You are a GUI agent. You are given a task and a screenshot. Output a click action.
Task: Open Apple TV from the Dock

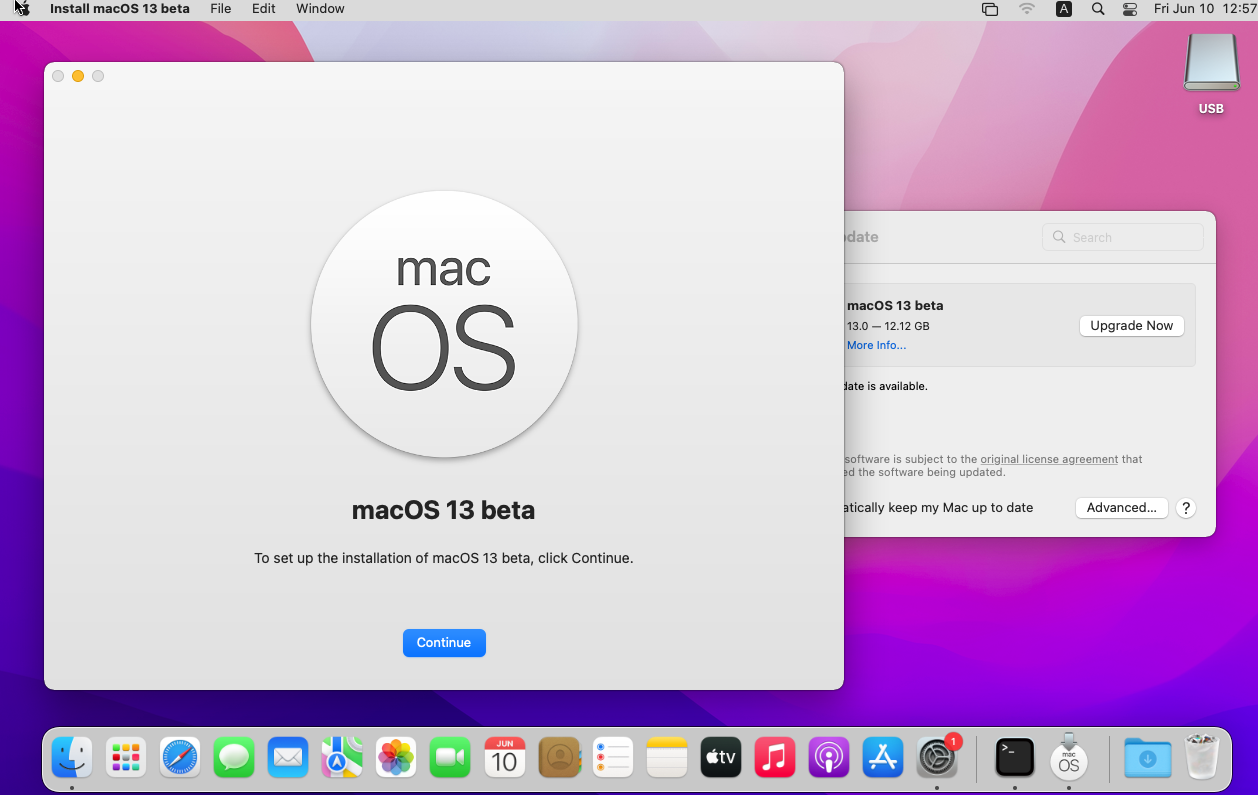pos(721,758)
